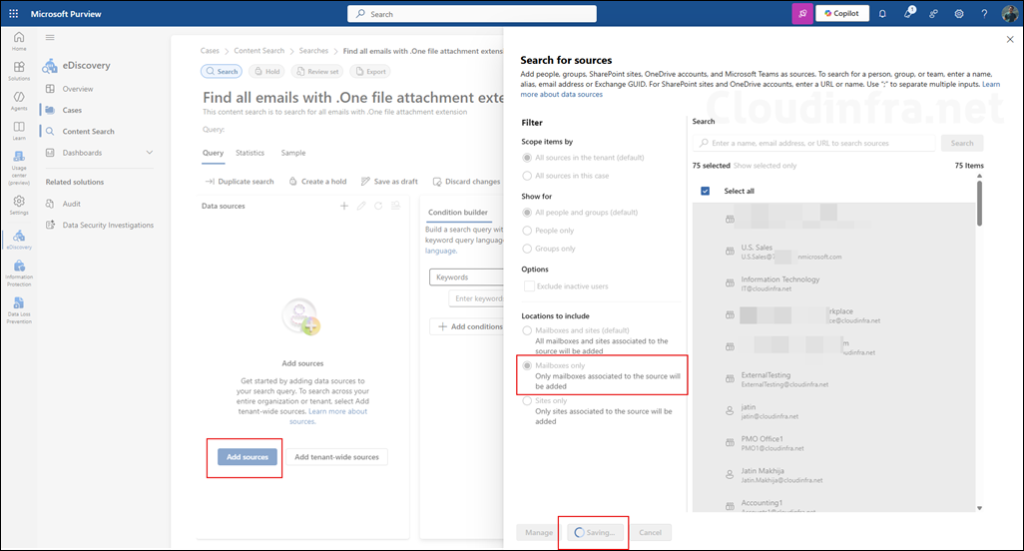Image resolution: width=1024 pixels, height=551 pixels.
Task: Uncheck the Select all checkbox
Action: (705, 191)
